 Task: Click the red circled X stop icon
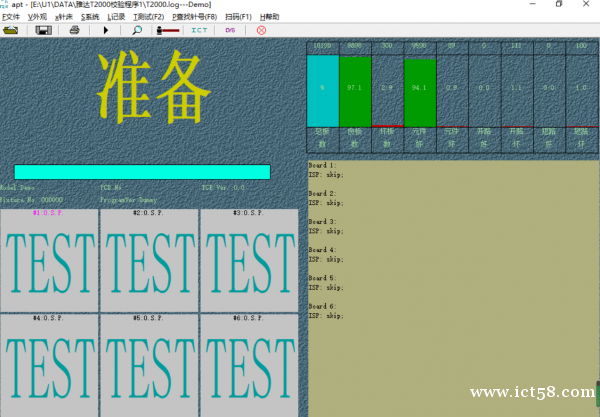[261, 30]
